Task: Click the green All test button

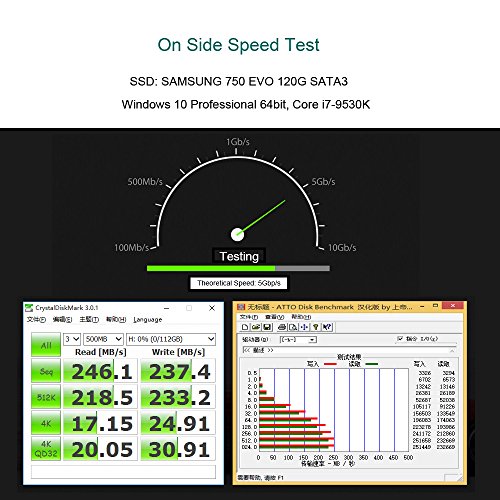Action: tap(46, 344)
